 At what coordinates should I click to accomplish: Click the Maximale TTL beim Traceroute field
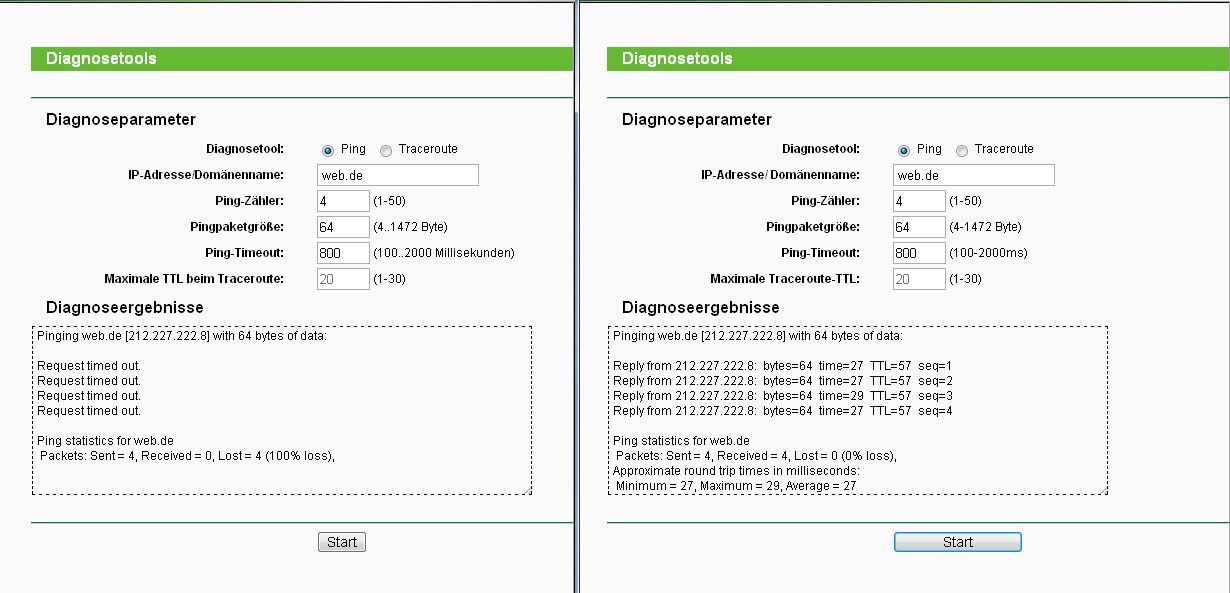tap(343, 279)
